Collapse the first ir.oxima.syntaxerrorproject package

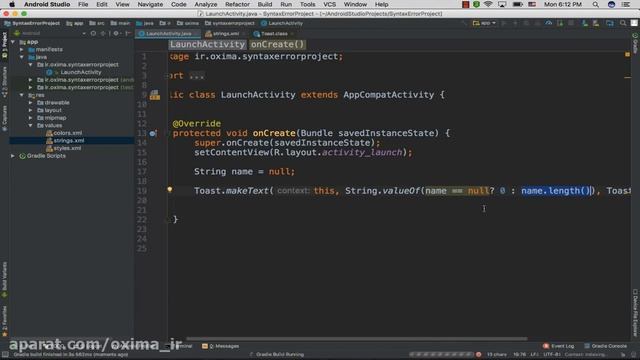[30, 64]
